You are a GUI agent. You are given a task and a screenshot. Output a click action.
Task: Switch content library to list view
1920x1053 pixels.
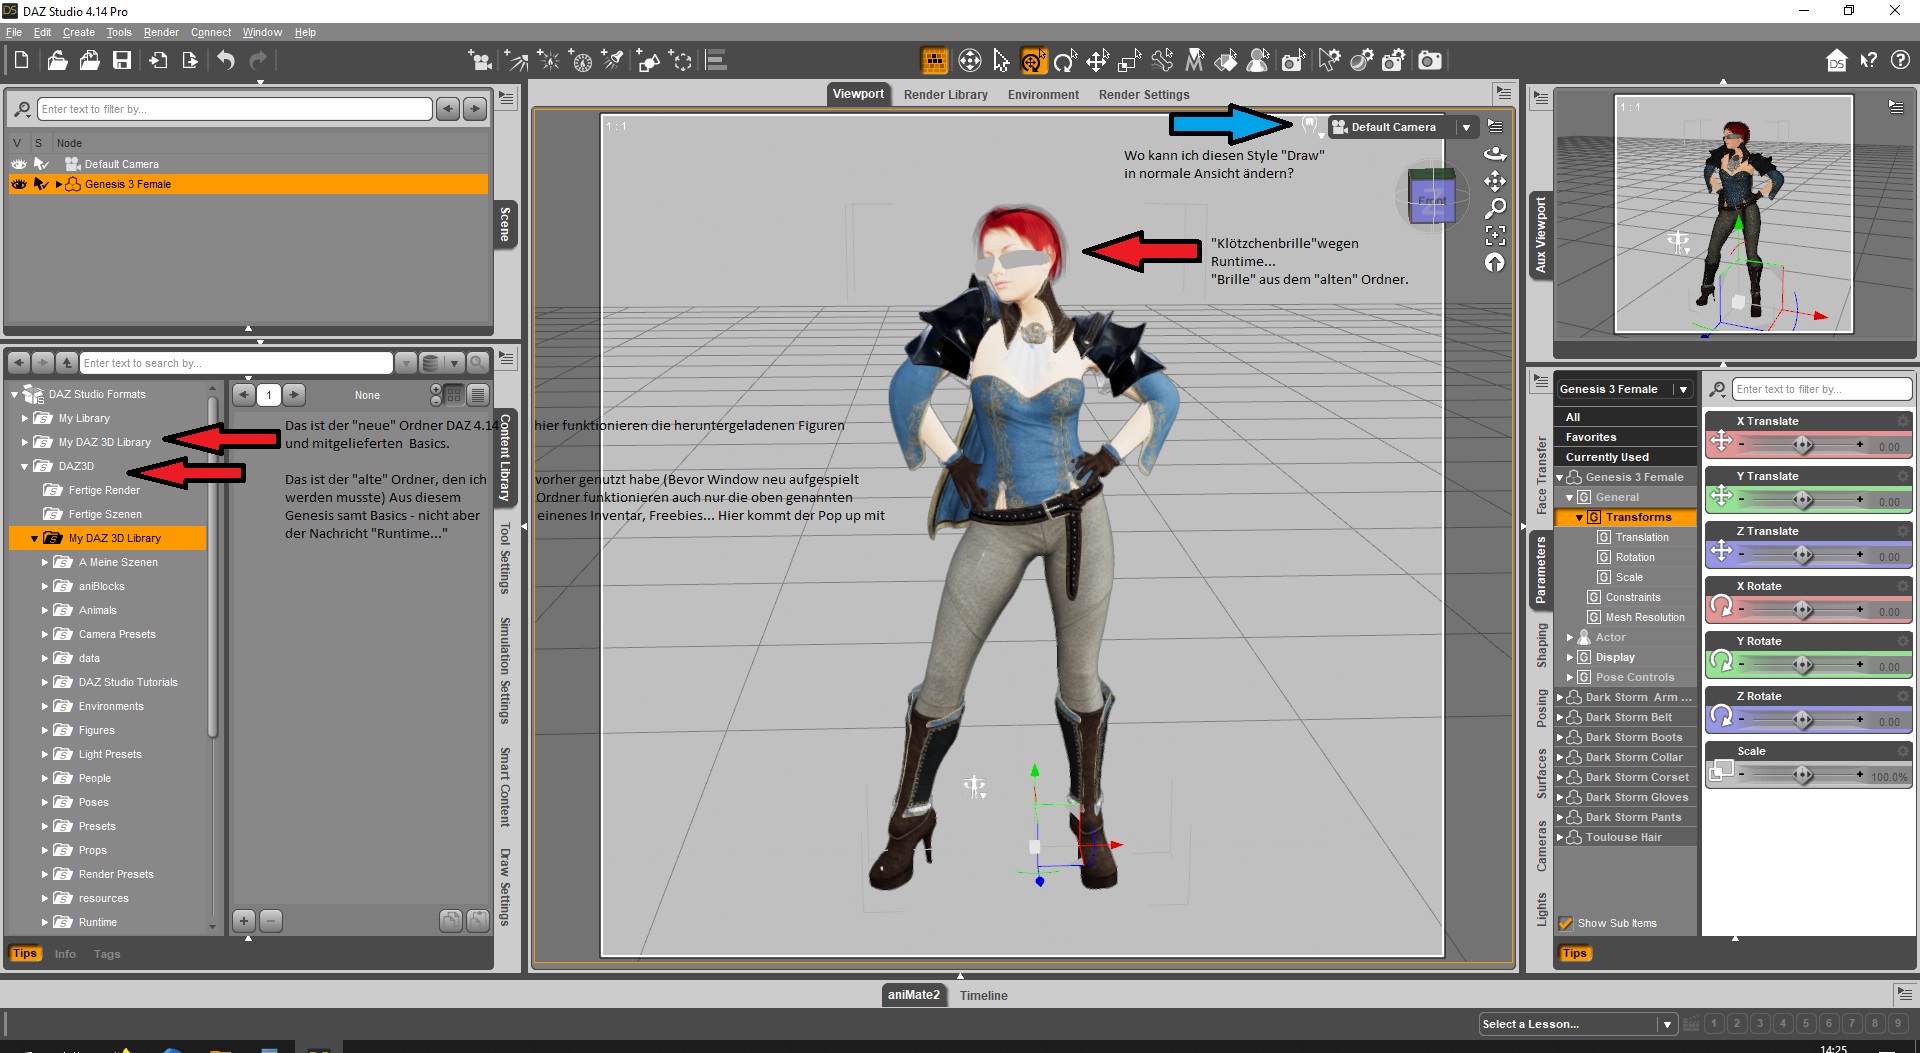click(x=478, y=395)
